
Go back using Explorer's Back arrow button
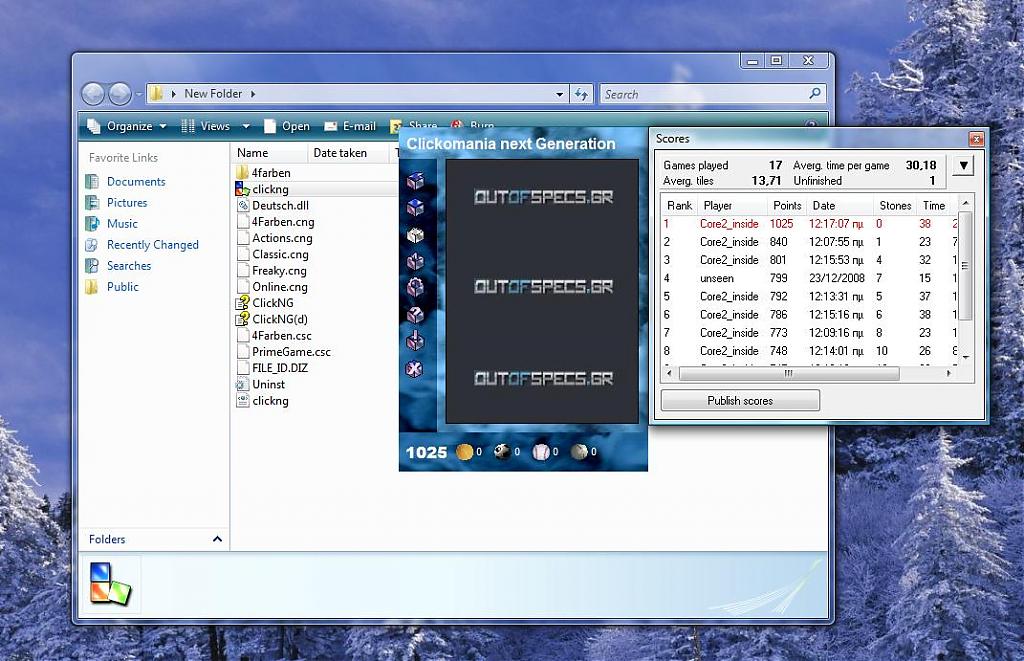(x=93, y=94)
